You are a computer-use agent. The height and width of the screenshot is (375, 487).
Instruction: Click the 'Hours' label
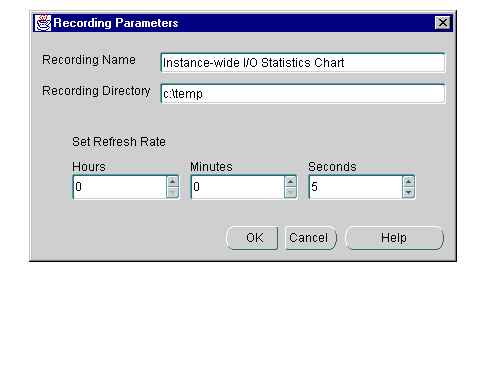point(89,167)
